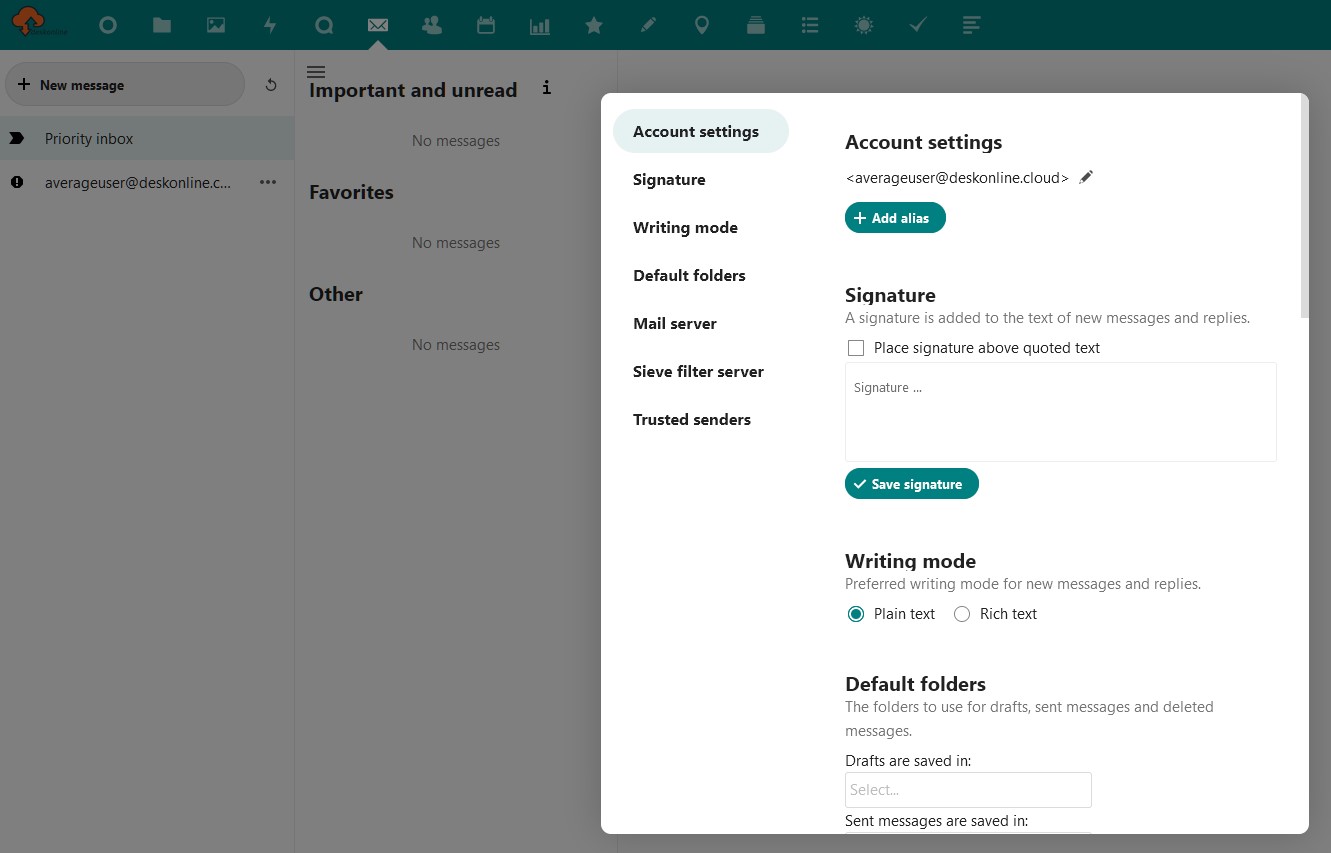The height and width of the screenshot is (853, 1331).
Task: Click the Add alias button
Action: pyautogui.click(x=895, y=218)
